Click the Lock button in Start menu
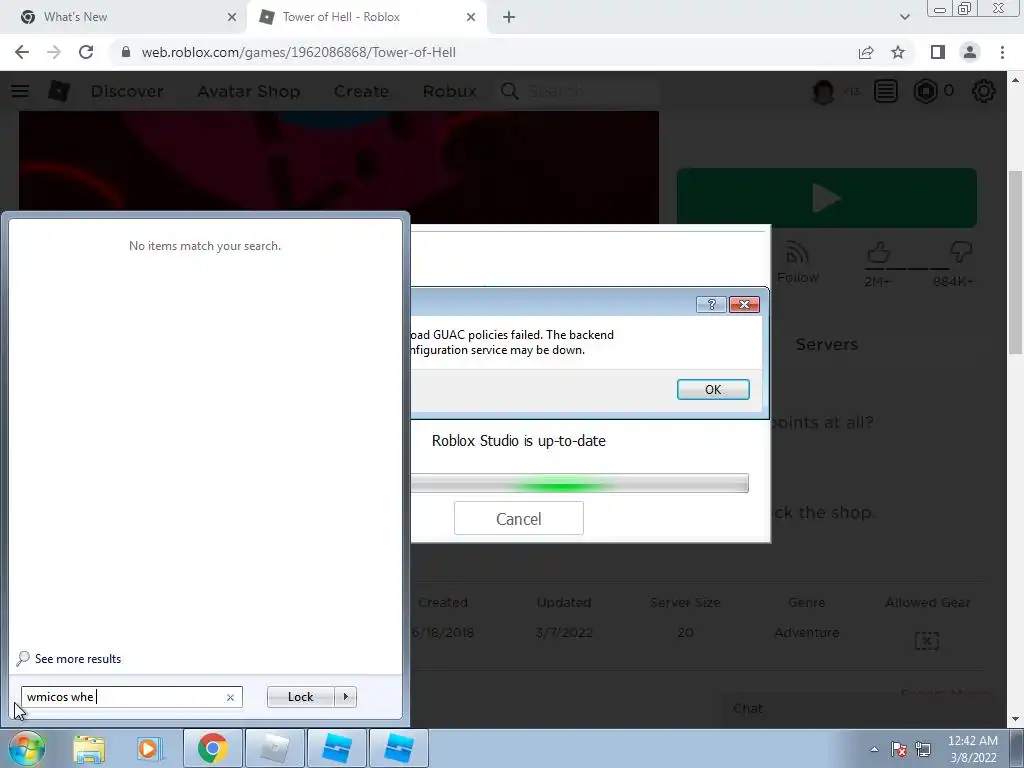The width and height of the screenshot is (1024, 768). pyautogui.click(x=300, y=697)
